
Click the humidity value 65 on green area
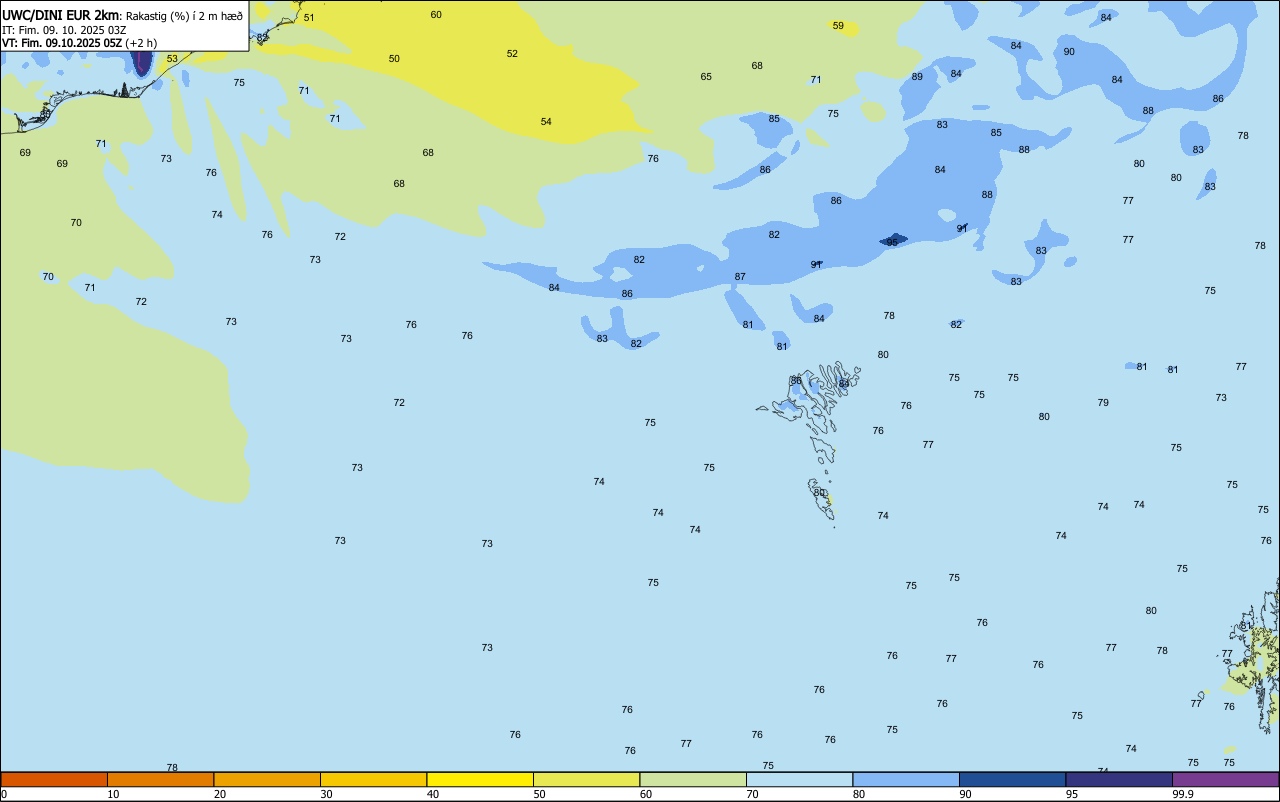click(x=706, y=77)
